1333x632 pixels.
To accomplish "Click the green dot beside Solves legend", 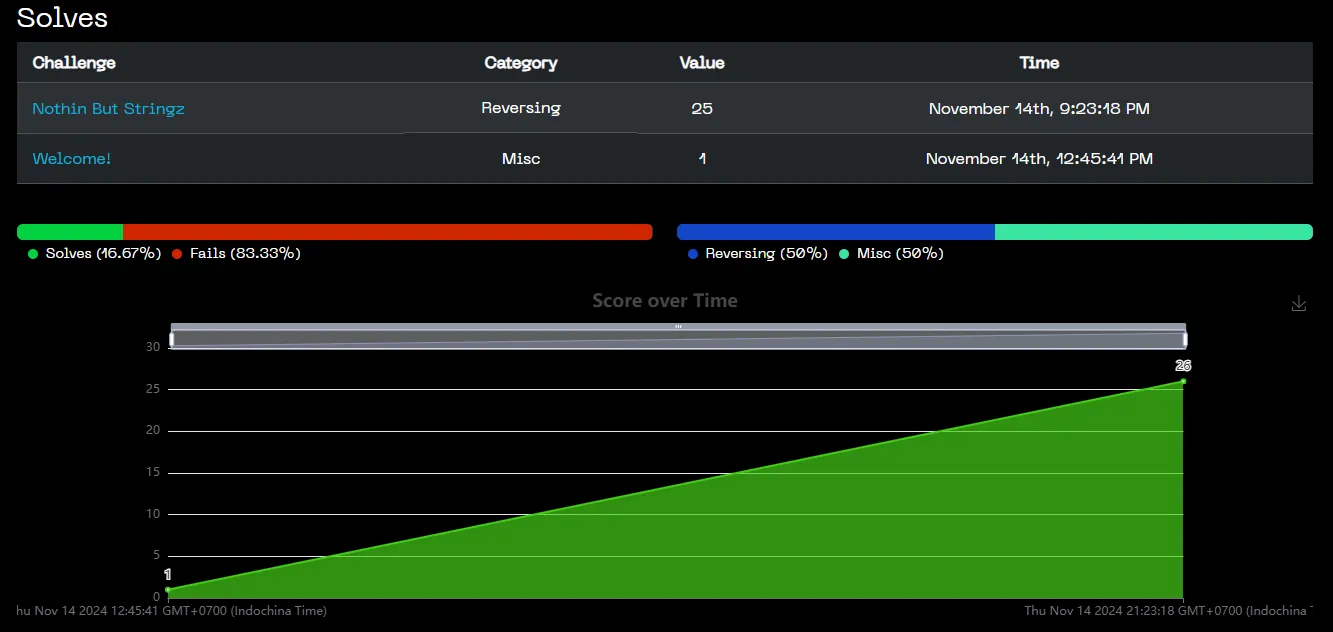I will [x=33, y=254].
